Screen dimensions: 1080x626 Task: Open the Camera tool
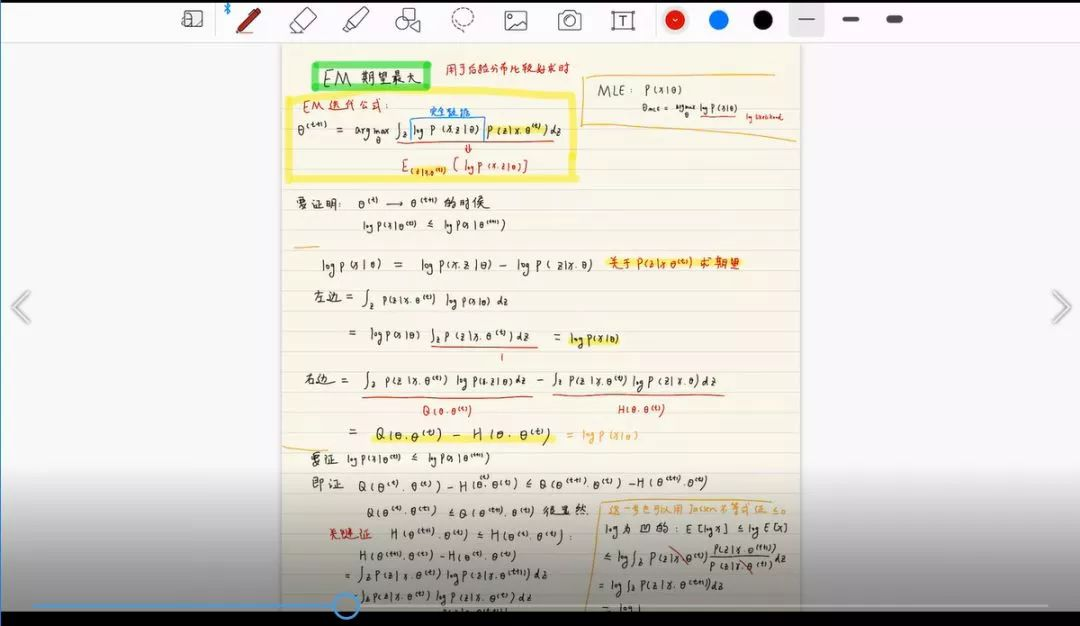click(570, 21)
